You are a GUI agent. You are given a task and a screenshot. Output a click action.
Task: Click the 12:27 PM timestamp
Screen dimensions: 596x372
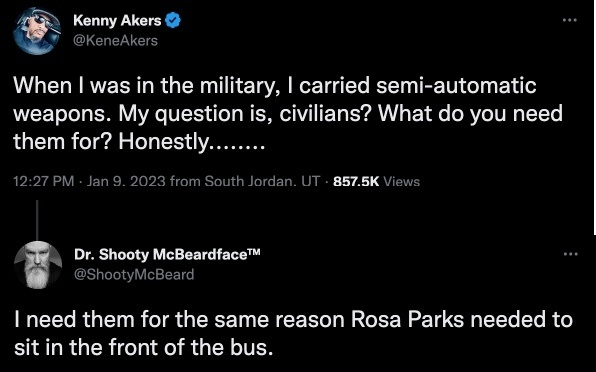click(x=44, y=181)
